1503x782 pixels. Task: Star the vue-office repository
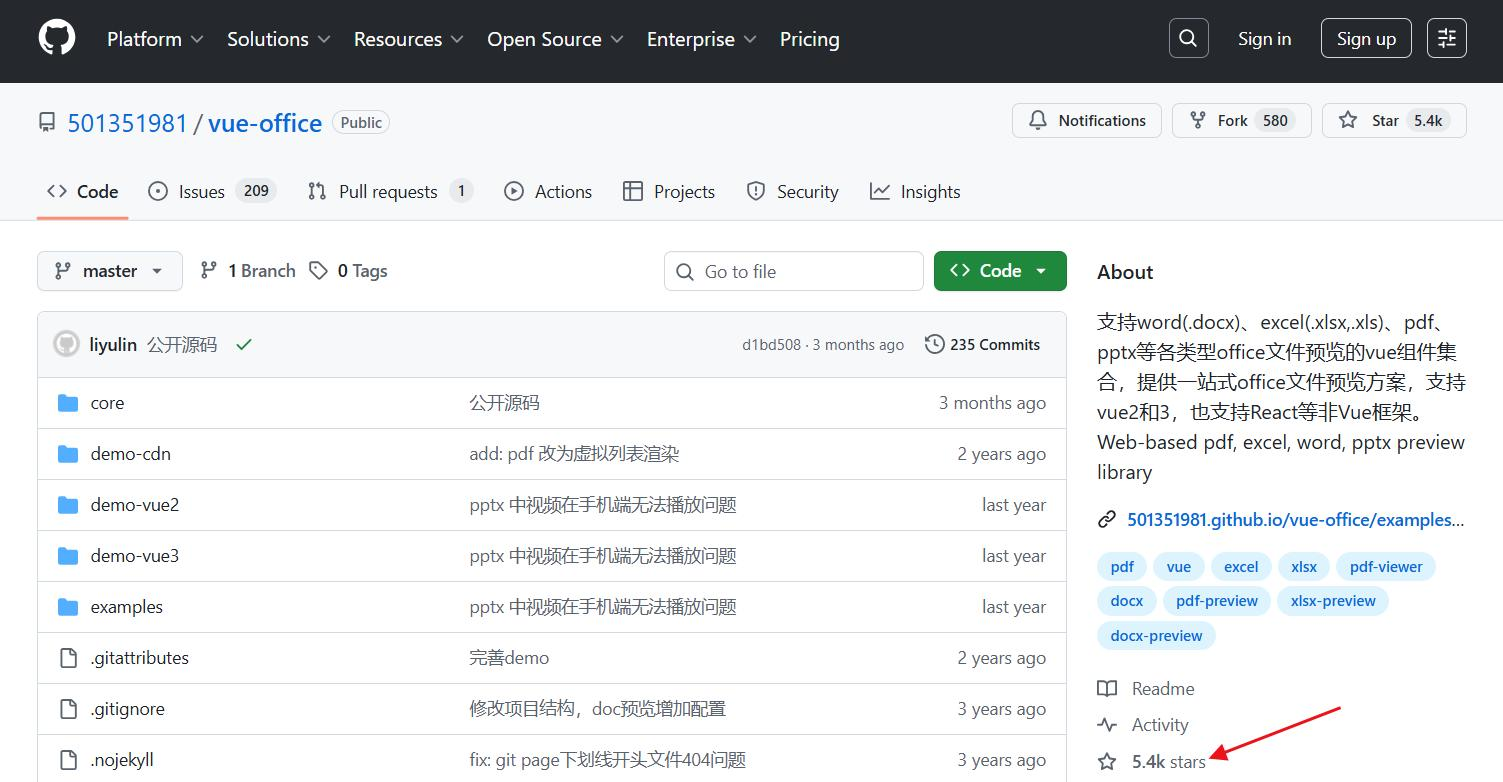coord(1393,121)
